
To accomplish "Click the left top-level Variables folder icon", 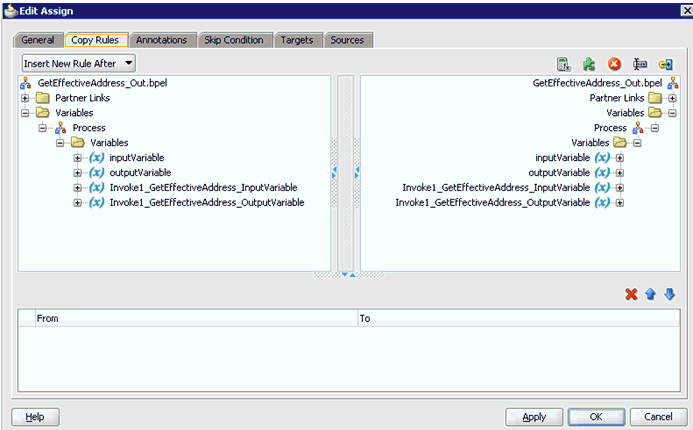I will [43, 113].
